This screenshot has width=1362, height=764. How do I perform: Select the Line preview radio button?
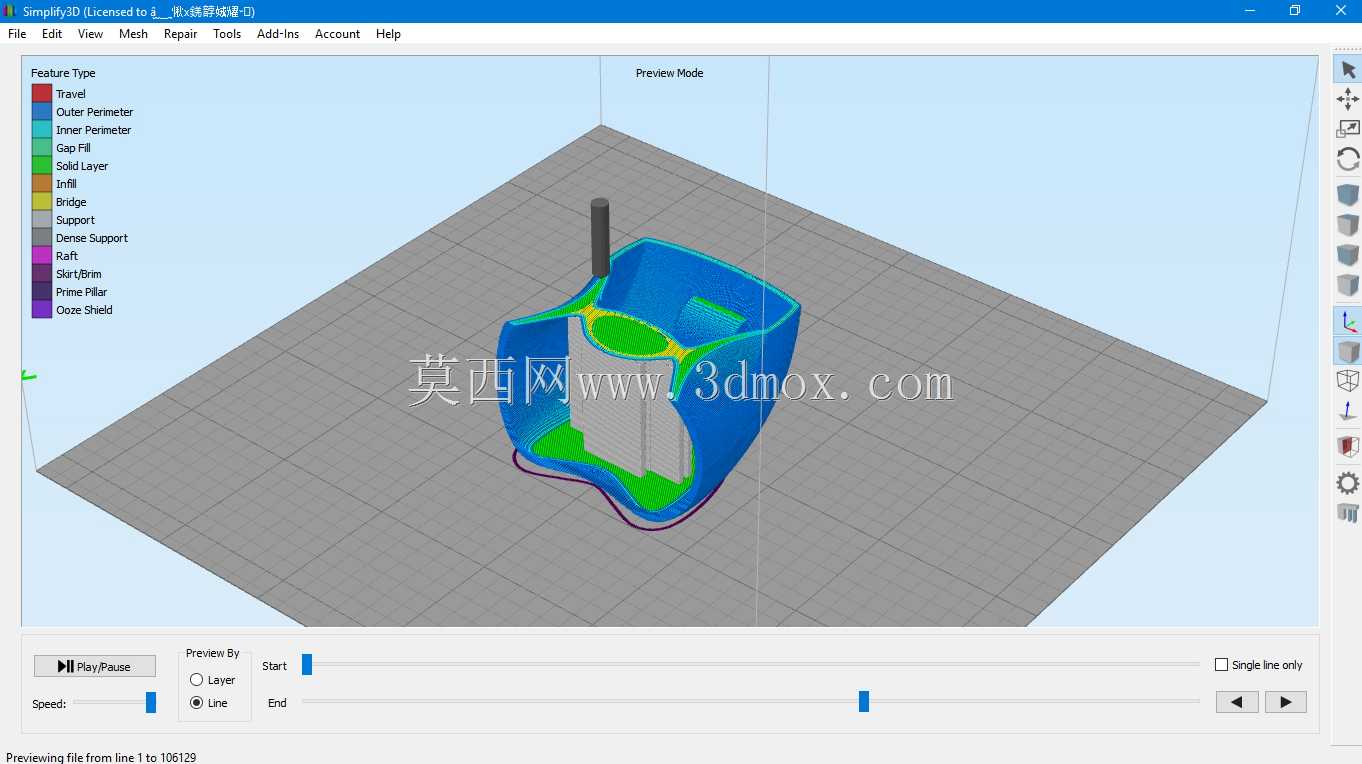[x=196, y=703]
